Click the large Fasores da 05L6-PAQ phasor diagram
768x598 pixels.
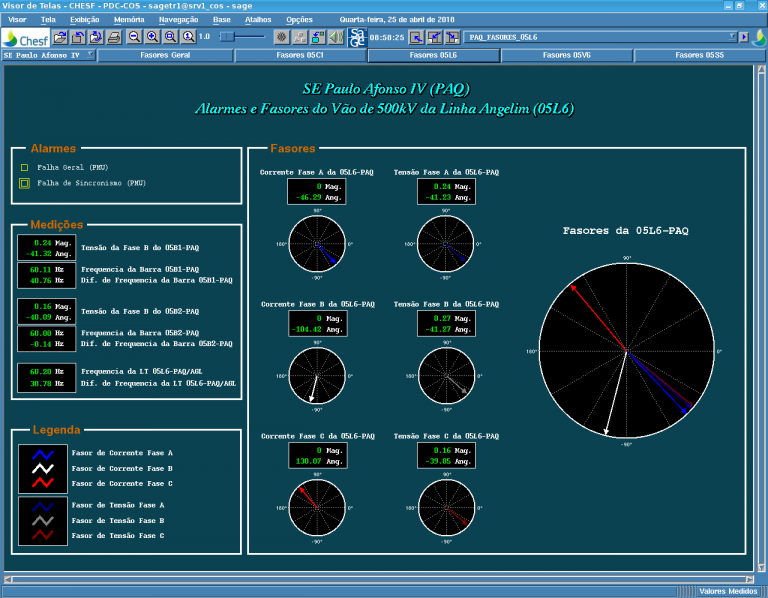coord(626,351)
